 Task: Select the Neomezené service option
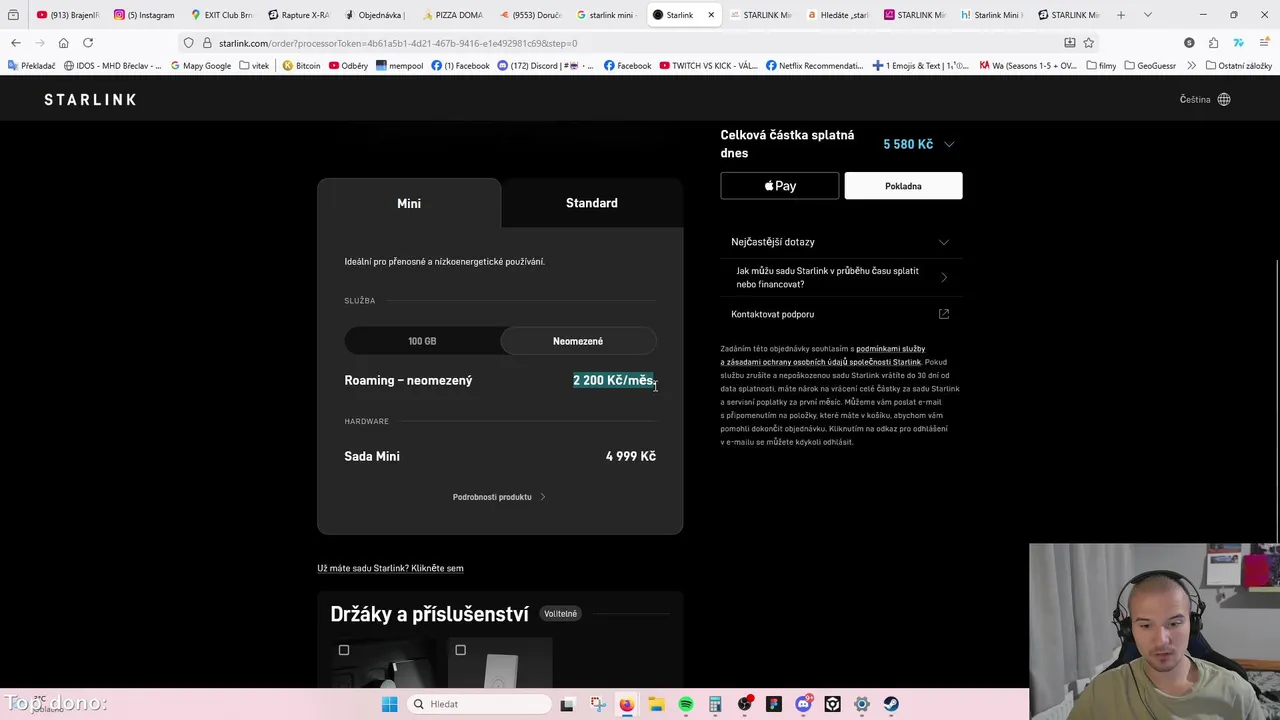(578, 341)
